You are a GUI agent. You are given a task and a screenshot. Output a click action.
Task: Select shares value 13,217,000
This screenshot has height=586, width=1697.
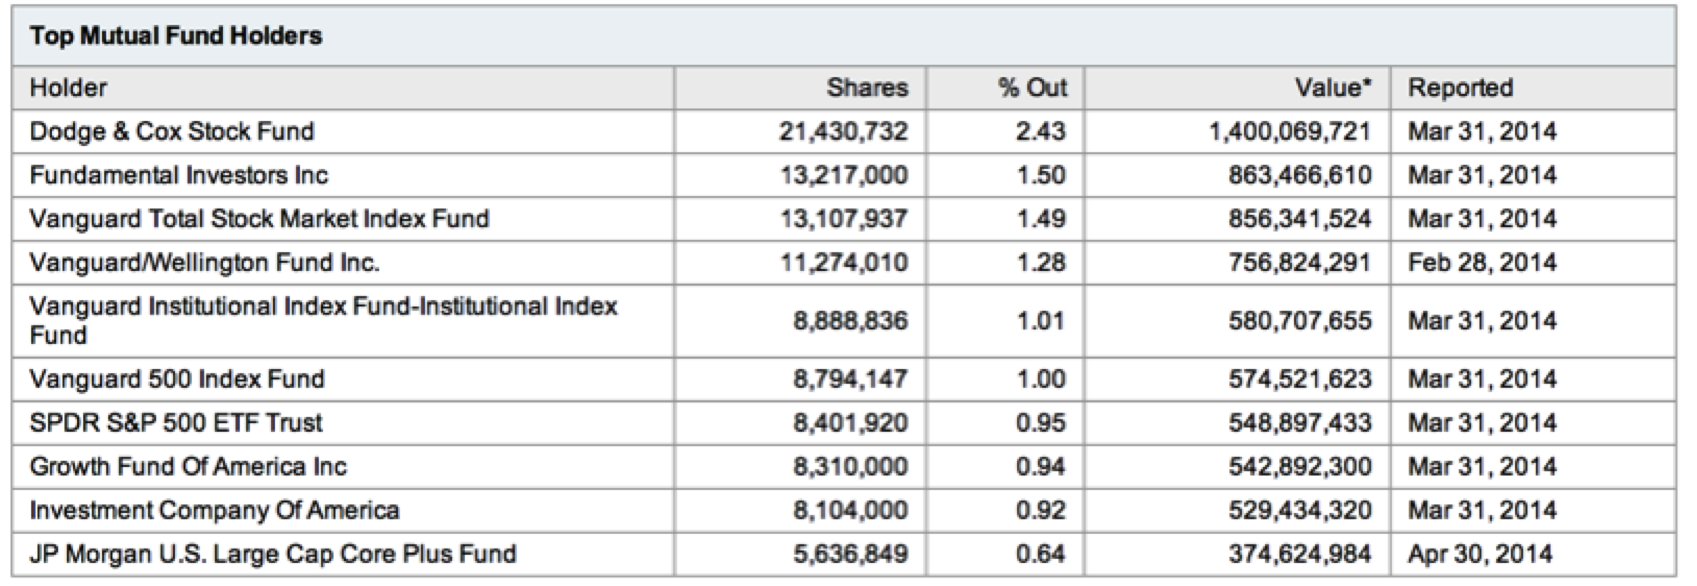tap(844, 176)
